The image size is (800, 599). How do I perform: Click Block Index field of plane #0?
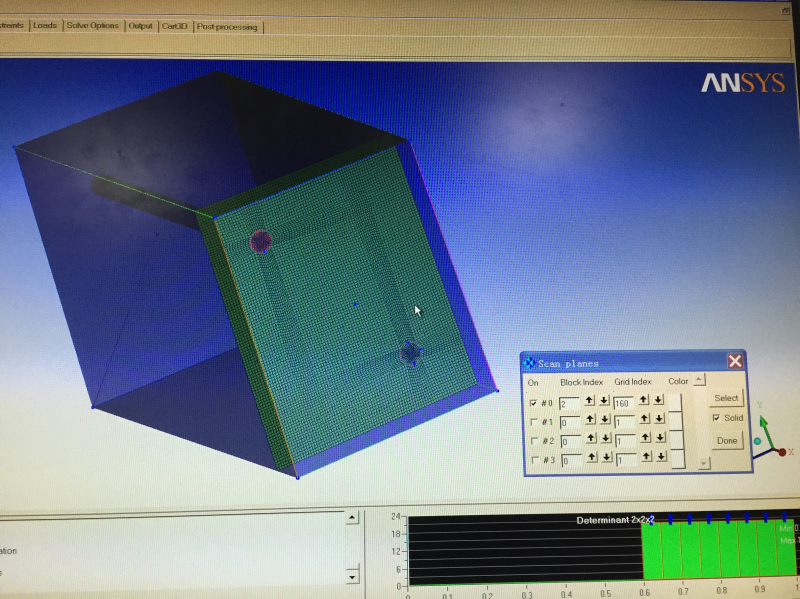(x=569, y=404)
